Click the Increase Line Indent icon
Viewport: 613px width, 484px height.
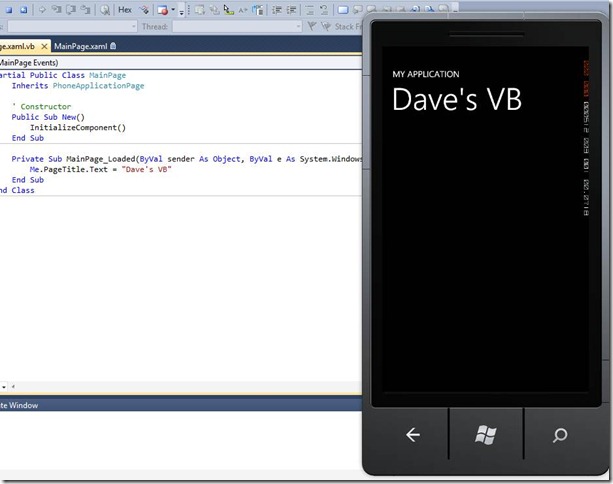point(292,10)
